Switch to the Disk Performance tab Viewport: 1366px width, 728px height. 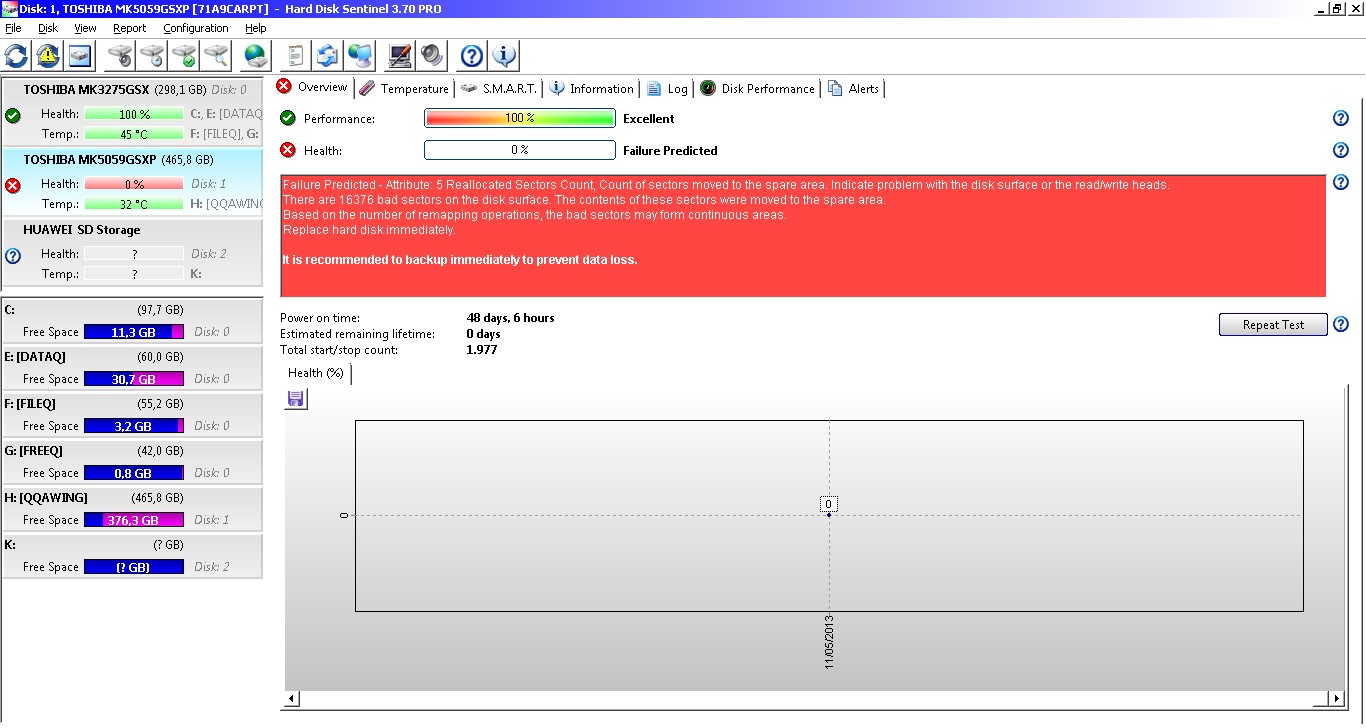(757, 89)
